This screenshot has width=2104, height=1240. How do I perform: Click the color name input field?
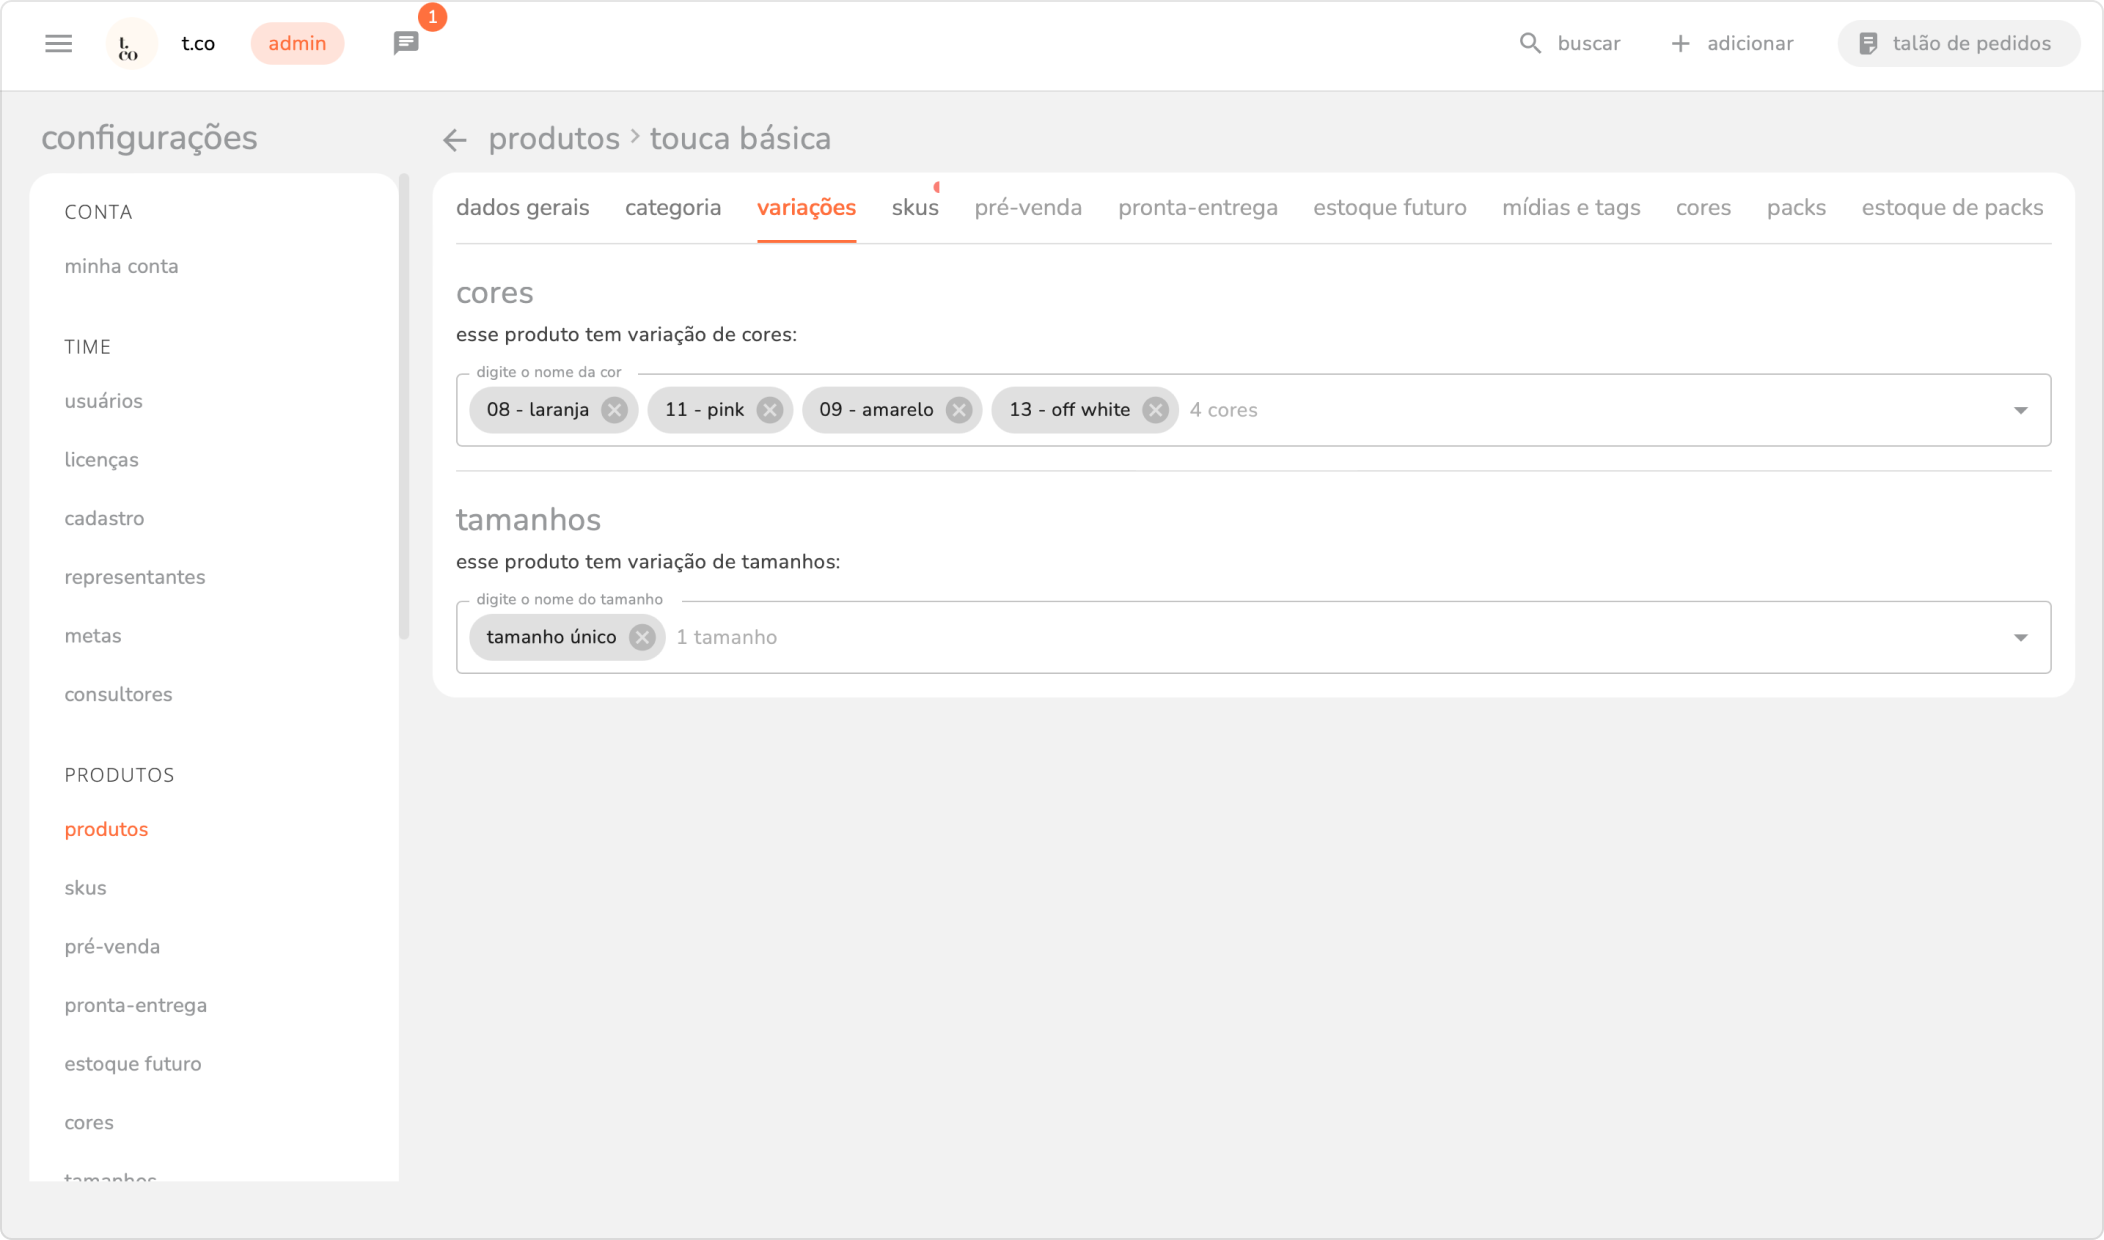coord(1600,410)
